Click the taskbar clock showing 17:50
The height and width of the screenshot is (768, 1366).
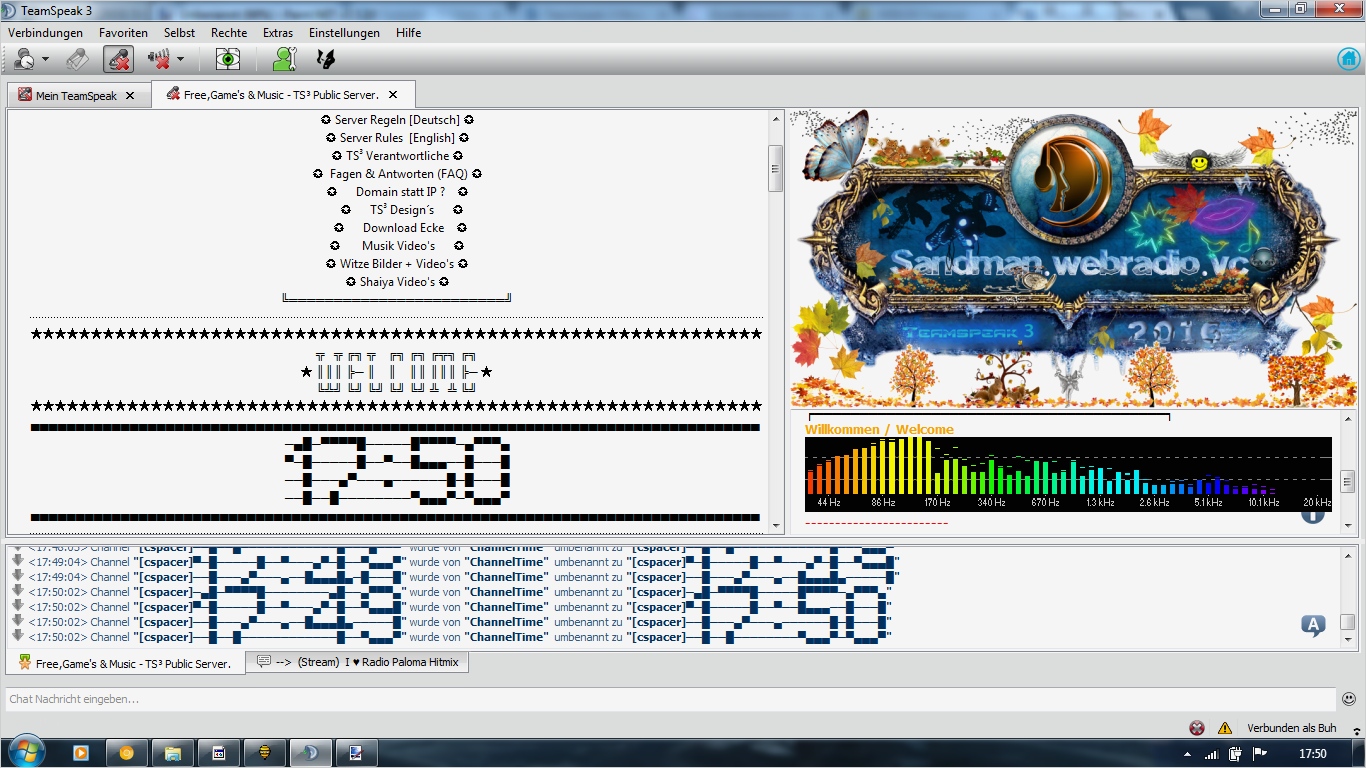(1312, 754)
